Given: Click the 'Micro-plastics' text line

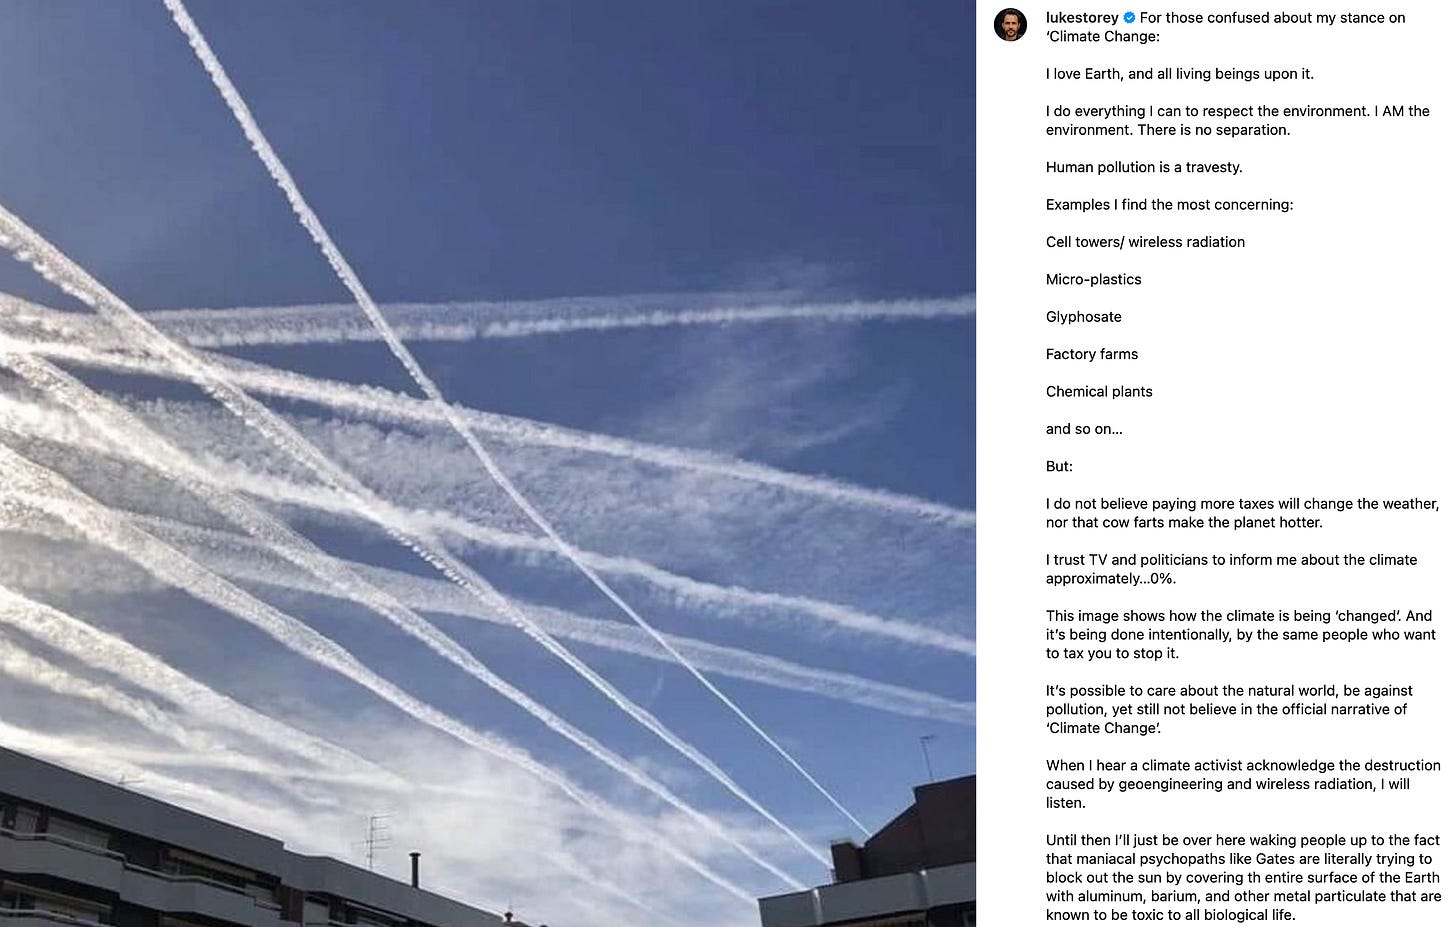Looking at the screenshot, I should point(1093,280).
